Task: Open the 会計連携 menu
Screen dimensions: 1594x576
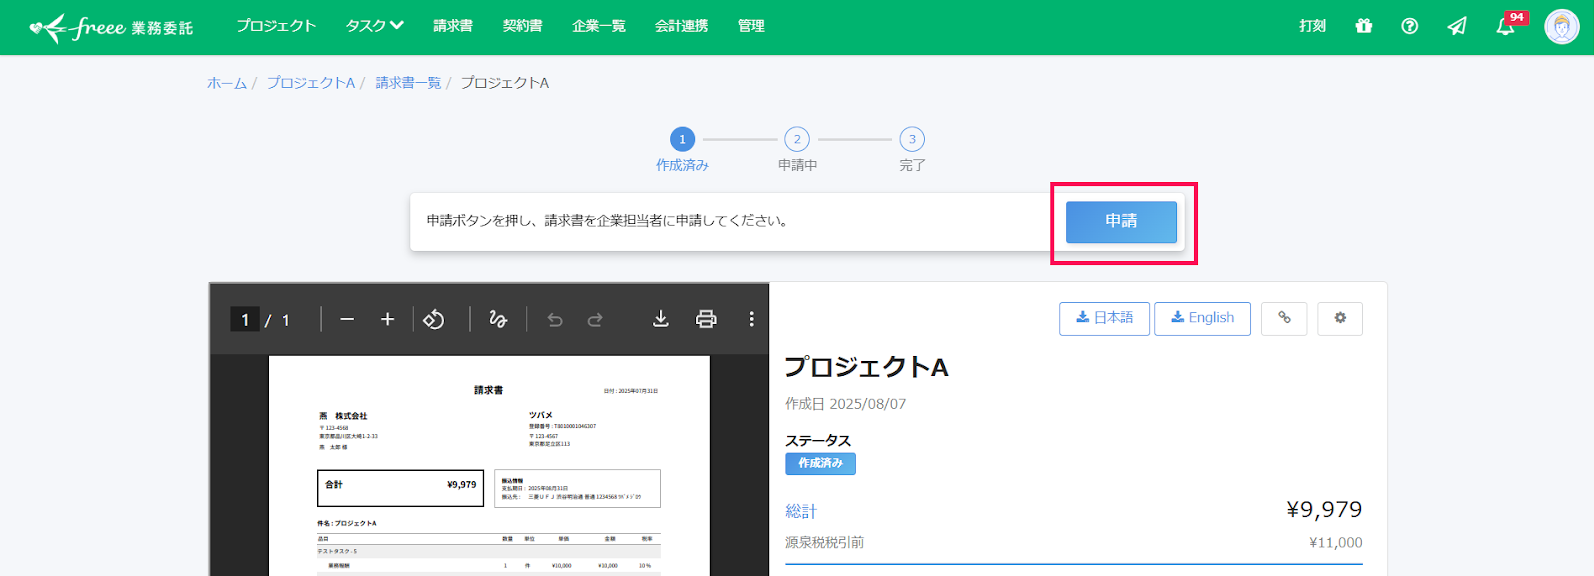Action: 682,26
